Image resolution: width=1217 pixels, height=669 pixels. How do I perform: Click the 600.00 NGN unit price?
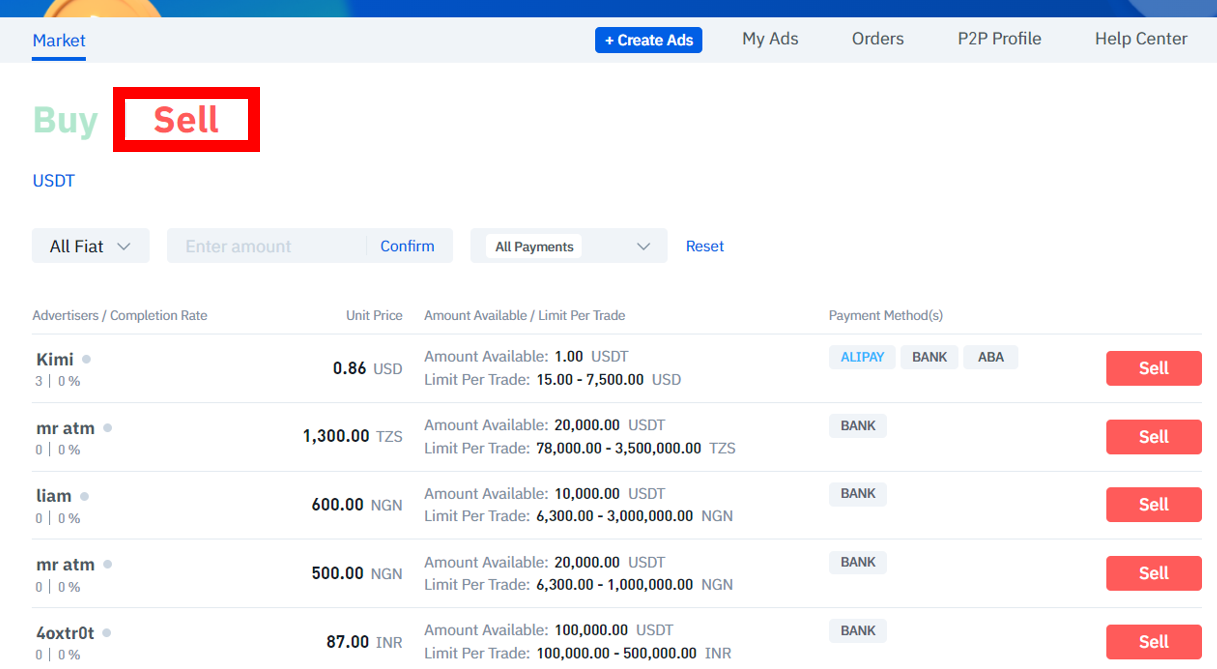click(x=357, y=505)
